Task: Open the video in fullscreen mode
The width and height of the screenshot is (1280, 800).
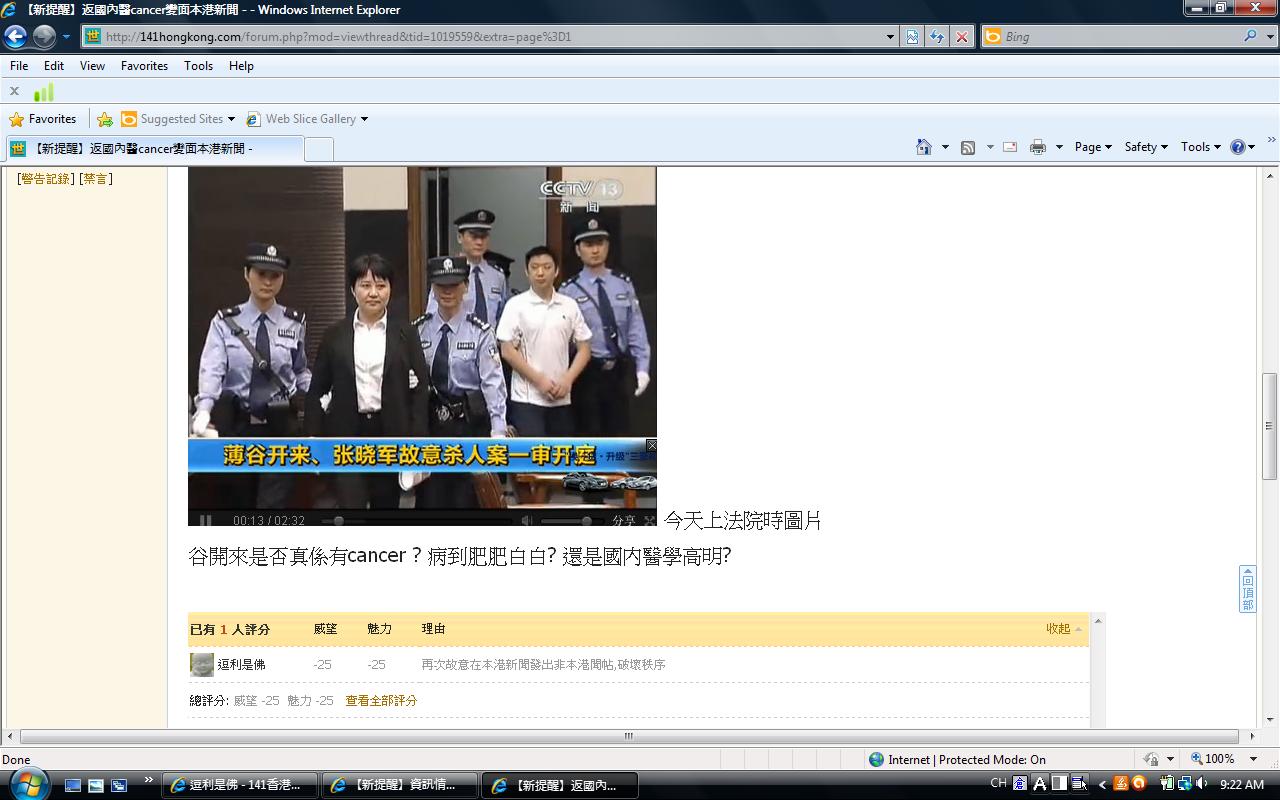Action: click(651, 520)
